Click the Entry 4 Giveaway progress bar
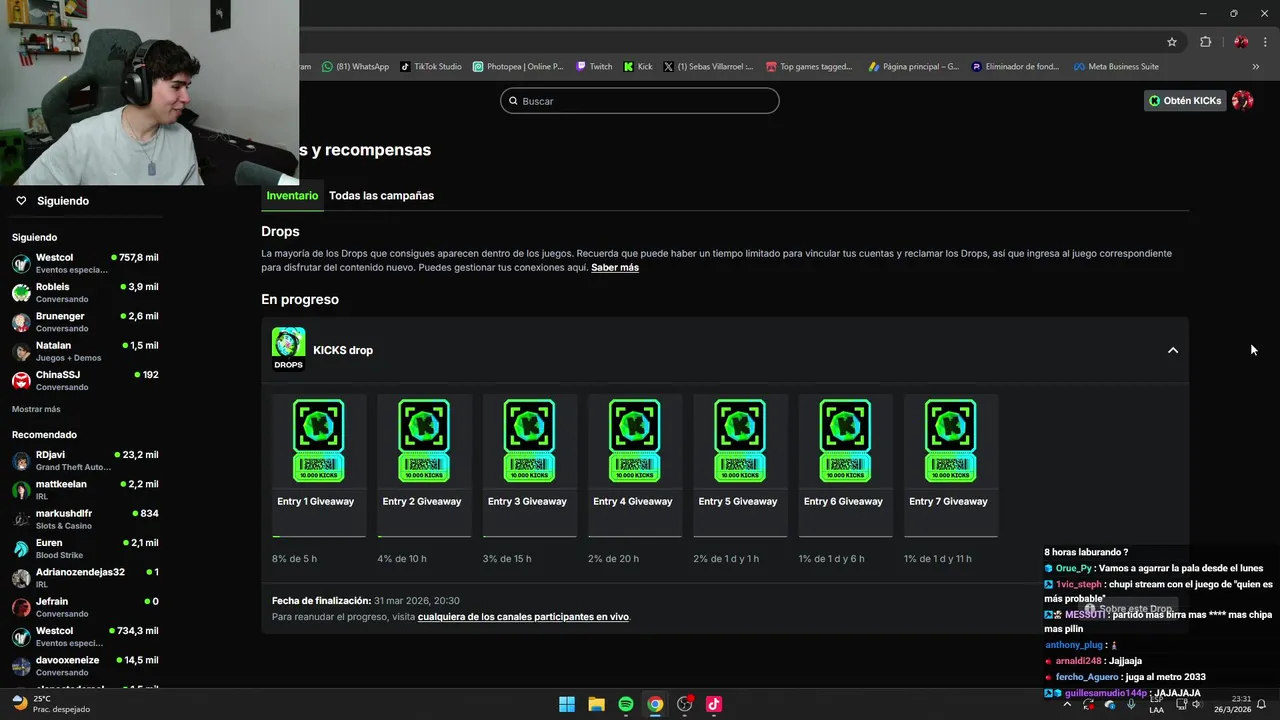The image size is (1280, 720). 635,537
